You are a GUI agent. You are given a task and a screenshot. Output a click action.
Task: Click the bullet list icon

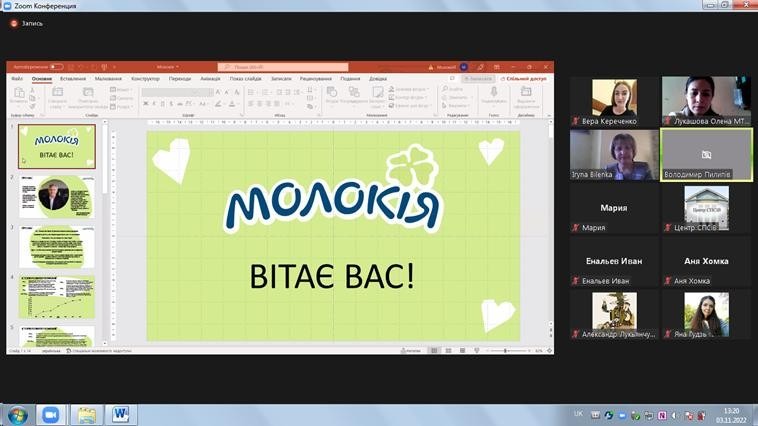[250, 92]
